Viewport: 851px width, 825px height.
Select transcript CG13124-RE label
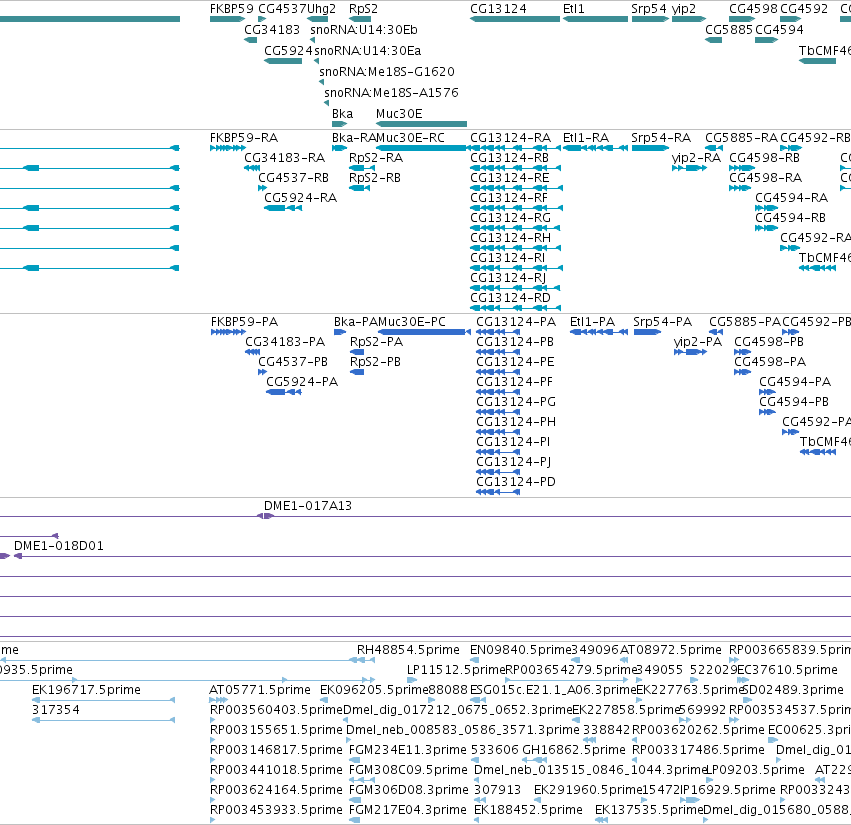[510, 178]
